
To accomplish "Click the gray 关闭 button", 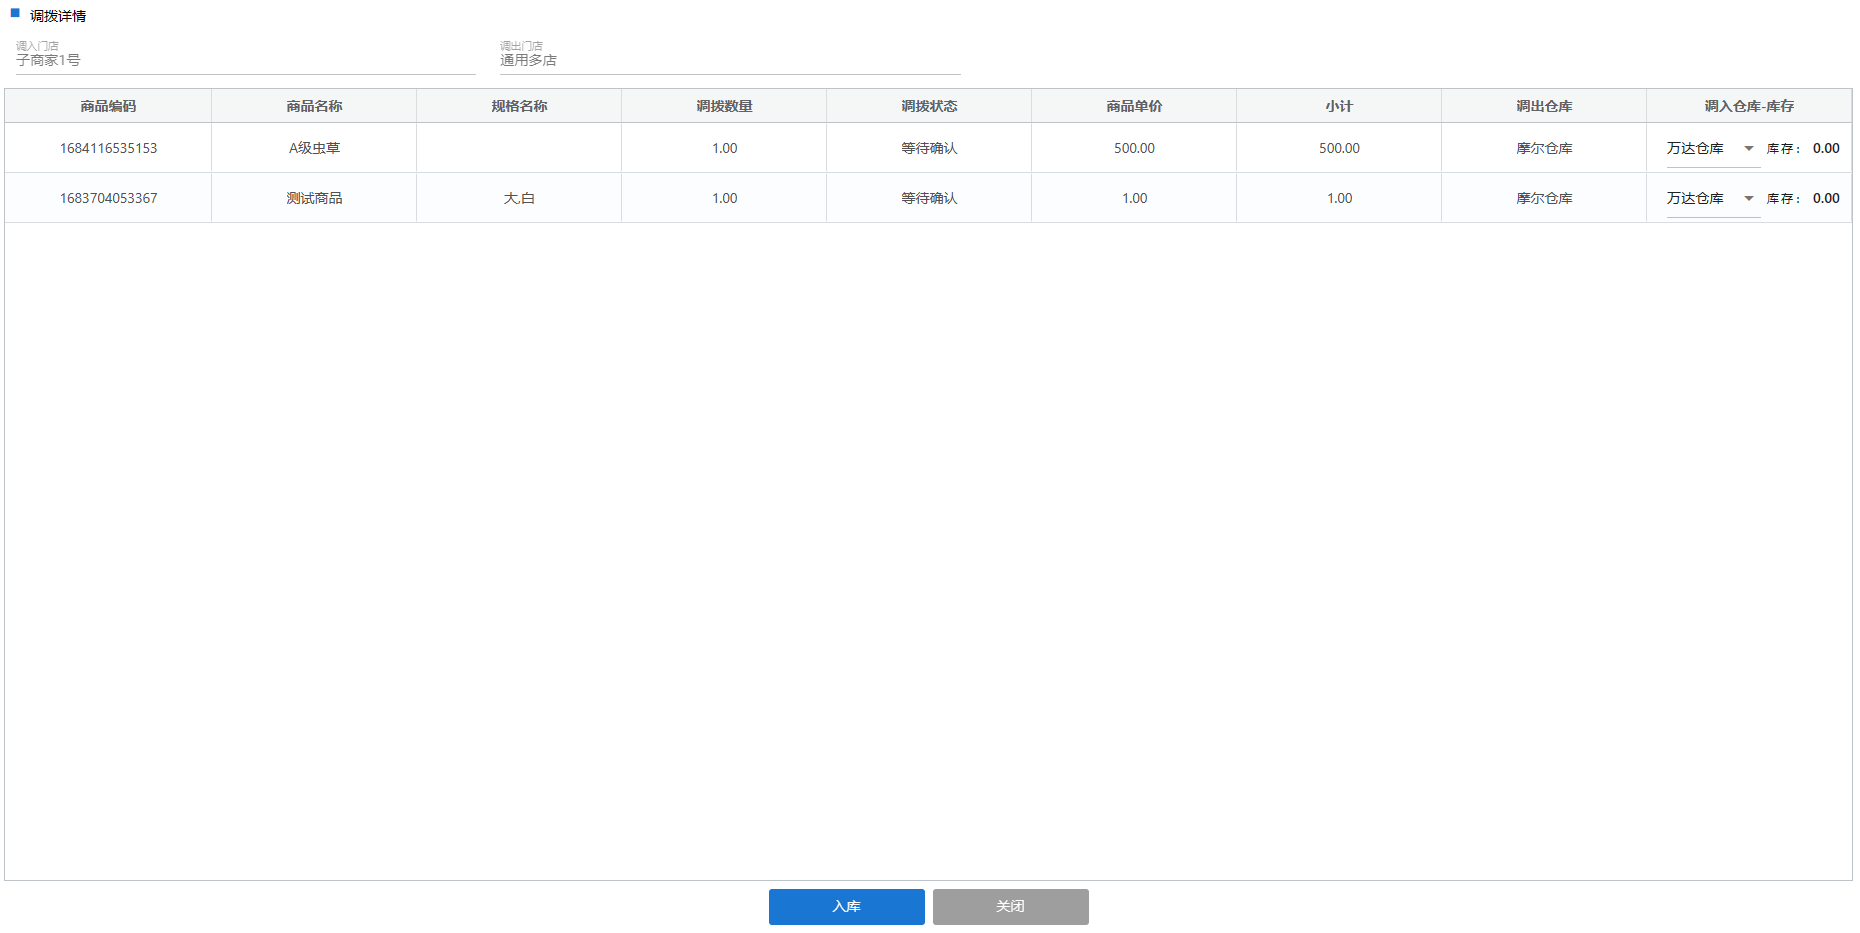I will pyautogui.click(x=1010, y=906).
